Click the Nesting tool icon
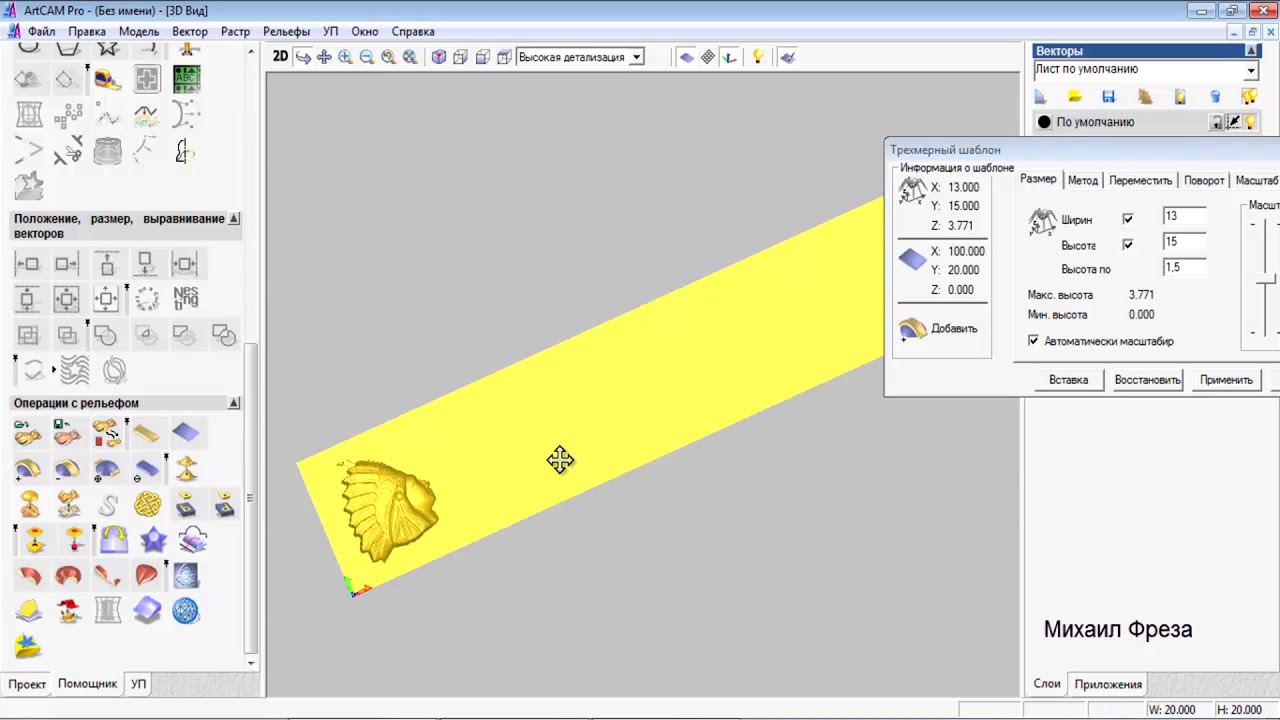Screen dimensions: 1280x720 point(186,298)
